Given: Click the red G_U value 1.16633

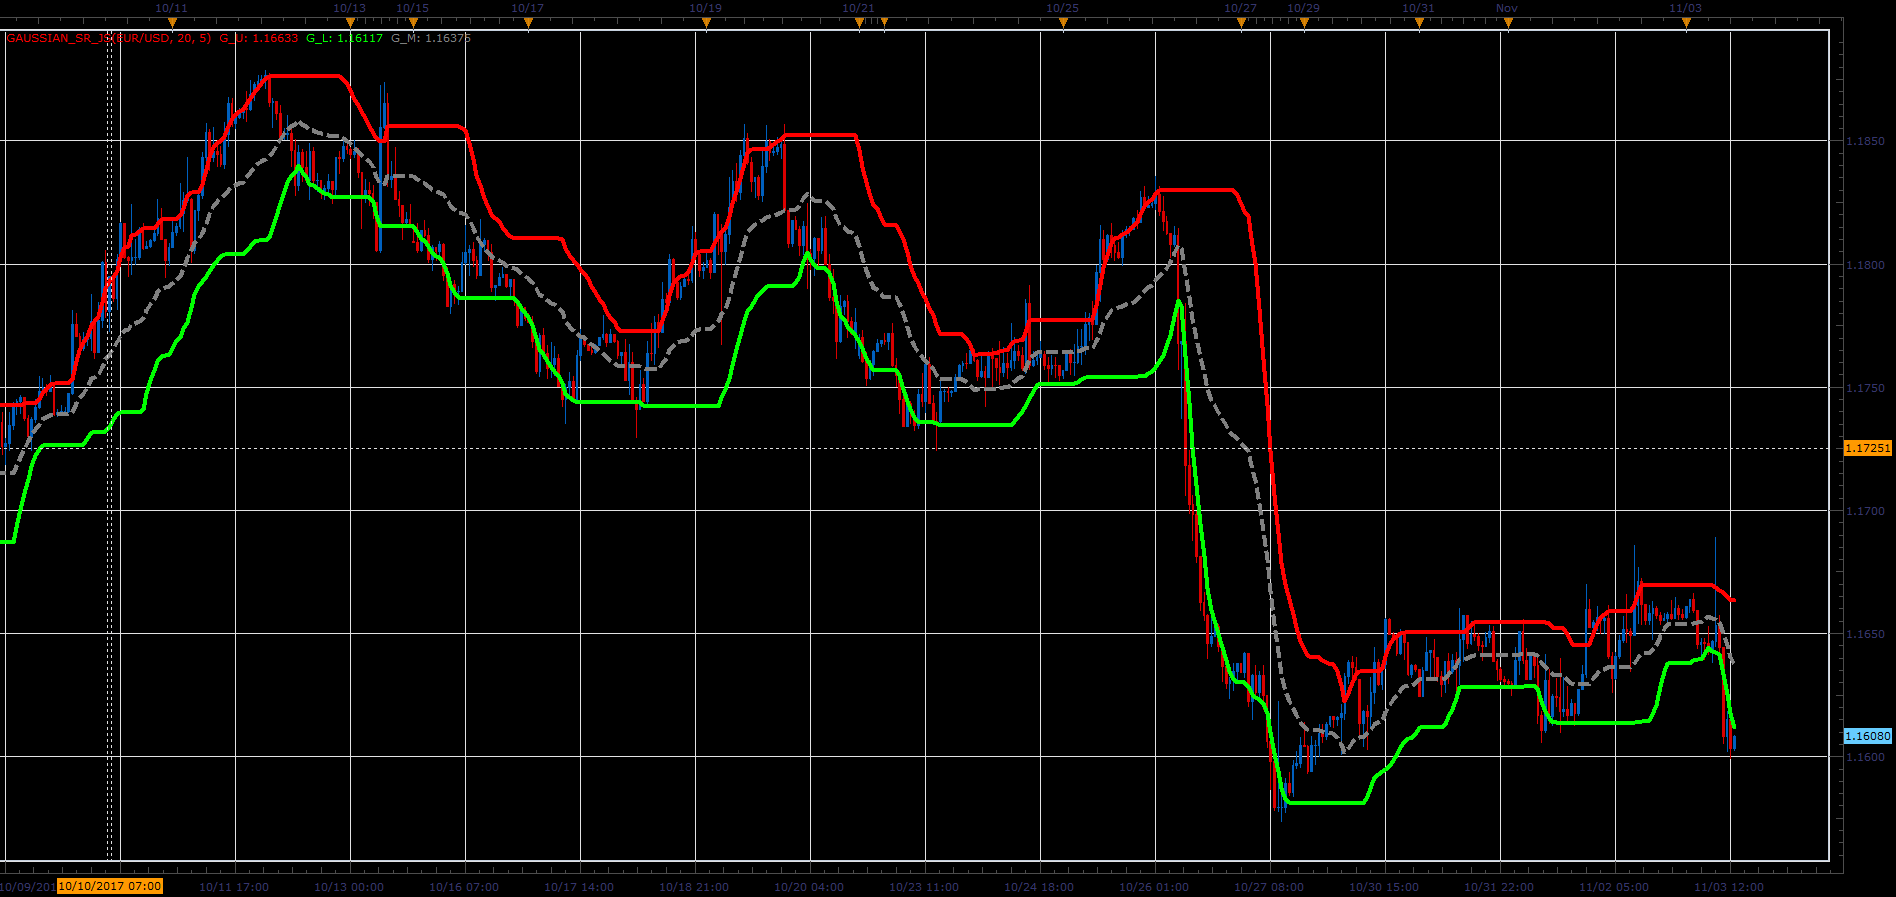Looking at the screenshot, I should coord(259,38).
